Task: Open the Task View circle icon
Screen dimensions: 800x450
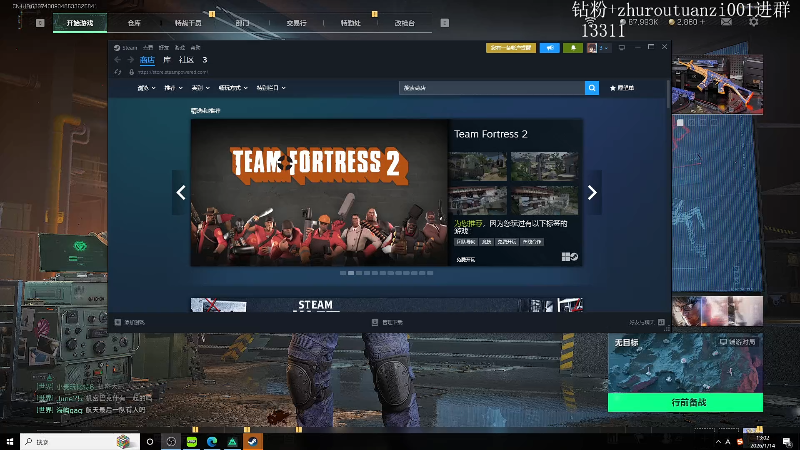Action: [150, 441]
